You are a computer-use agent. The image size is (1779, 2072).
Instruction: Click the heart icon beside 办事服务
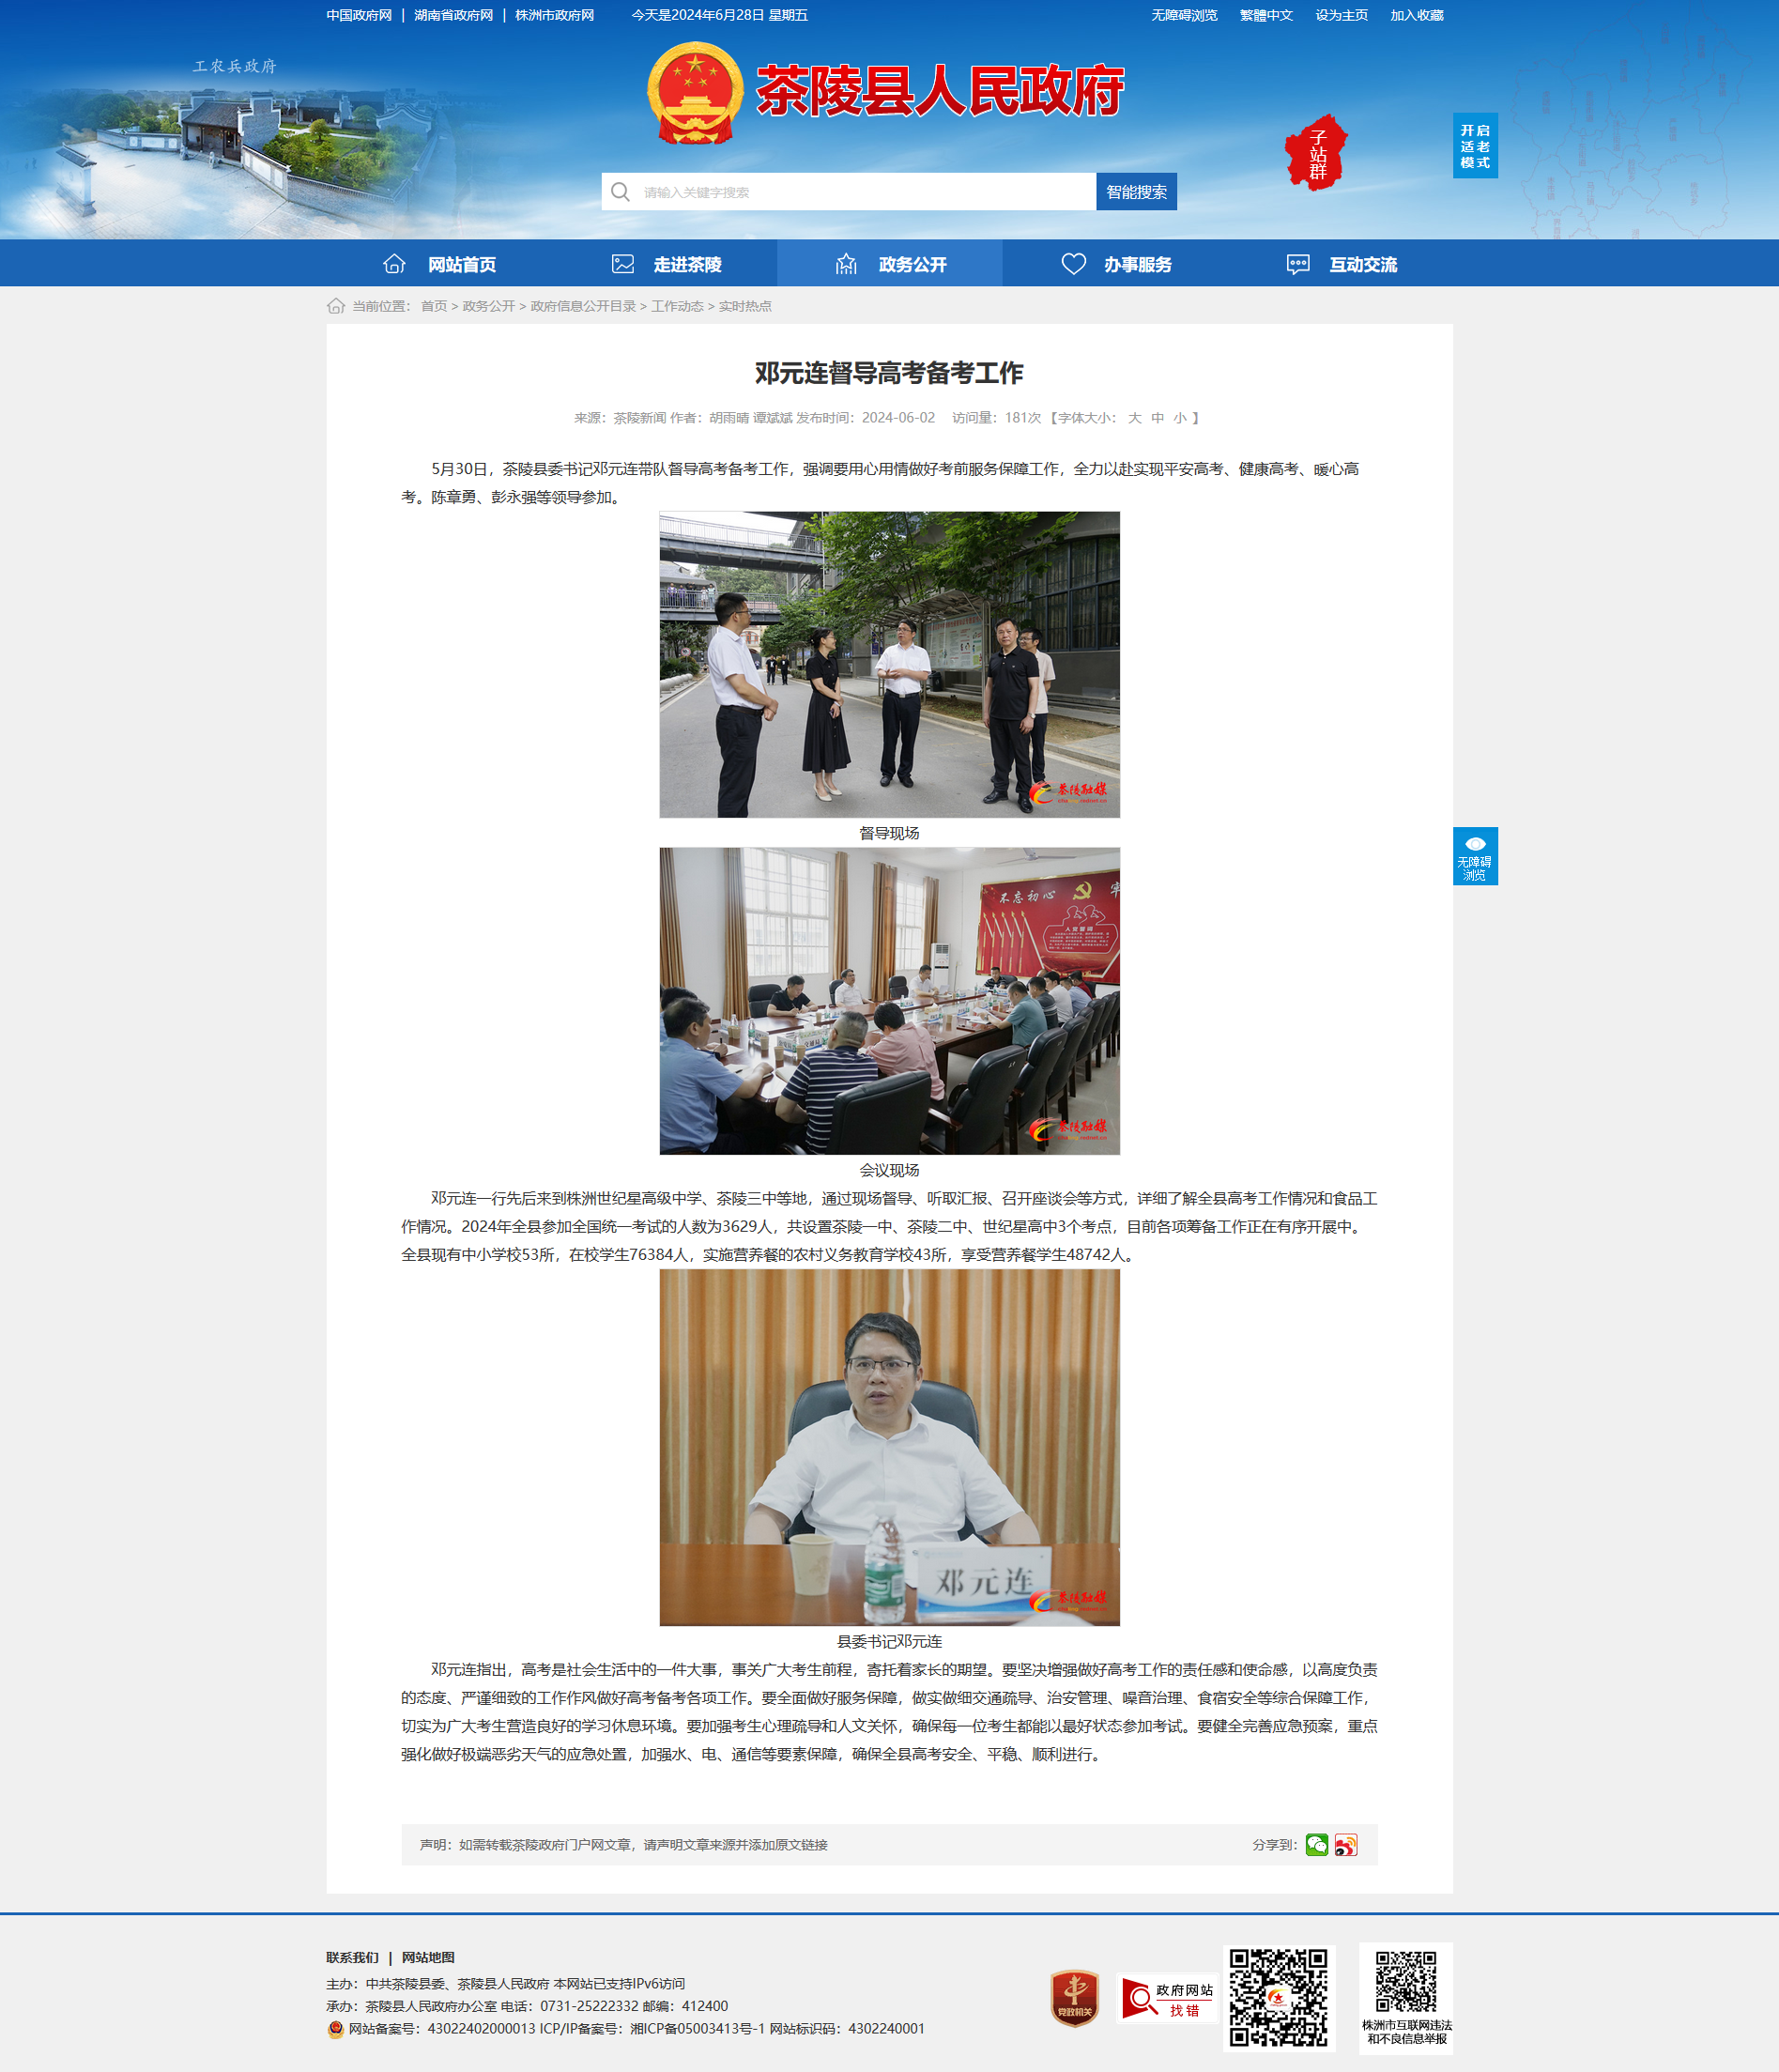coord(1073,264)
